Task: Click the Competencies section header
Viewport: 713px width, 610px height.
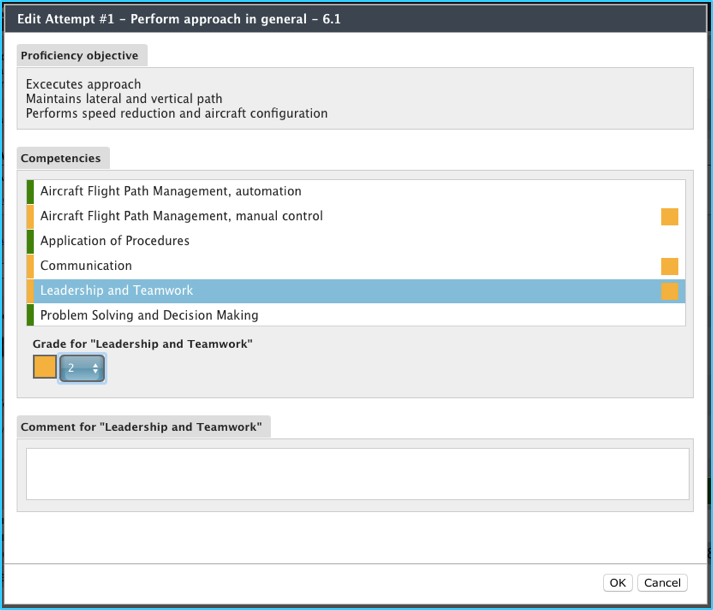Action: [63, 158]
